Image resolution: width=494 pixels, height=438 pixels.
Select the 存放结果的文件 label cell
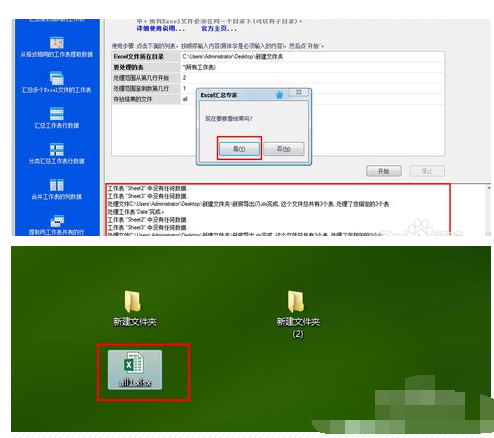point(146,99)
